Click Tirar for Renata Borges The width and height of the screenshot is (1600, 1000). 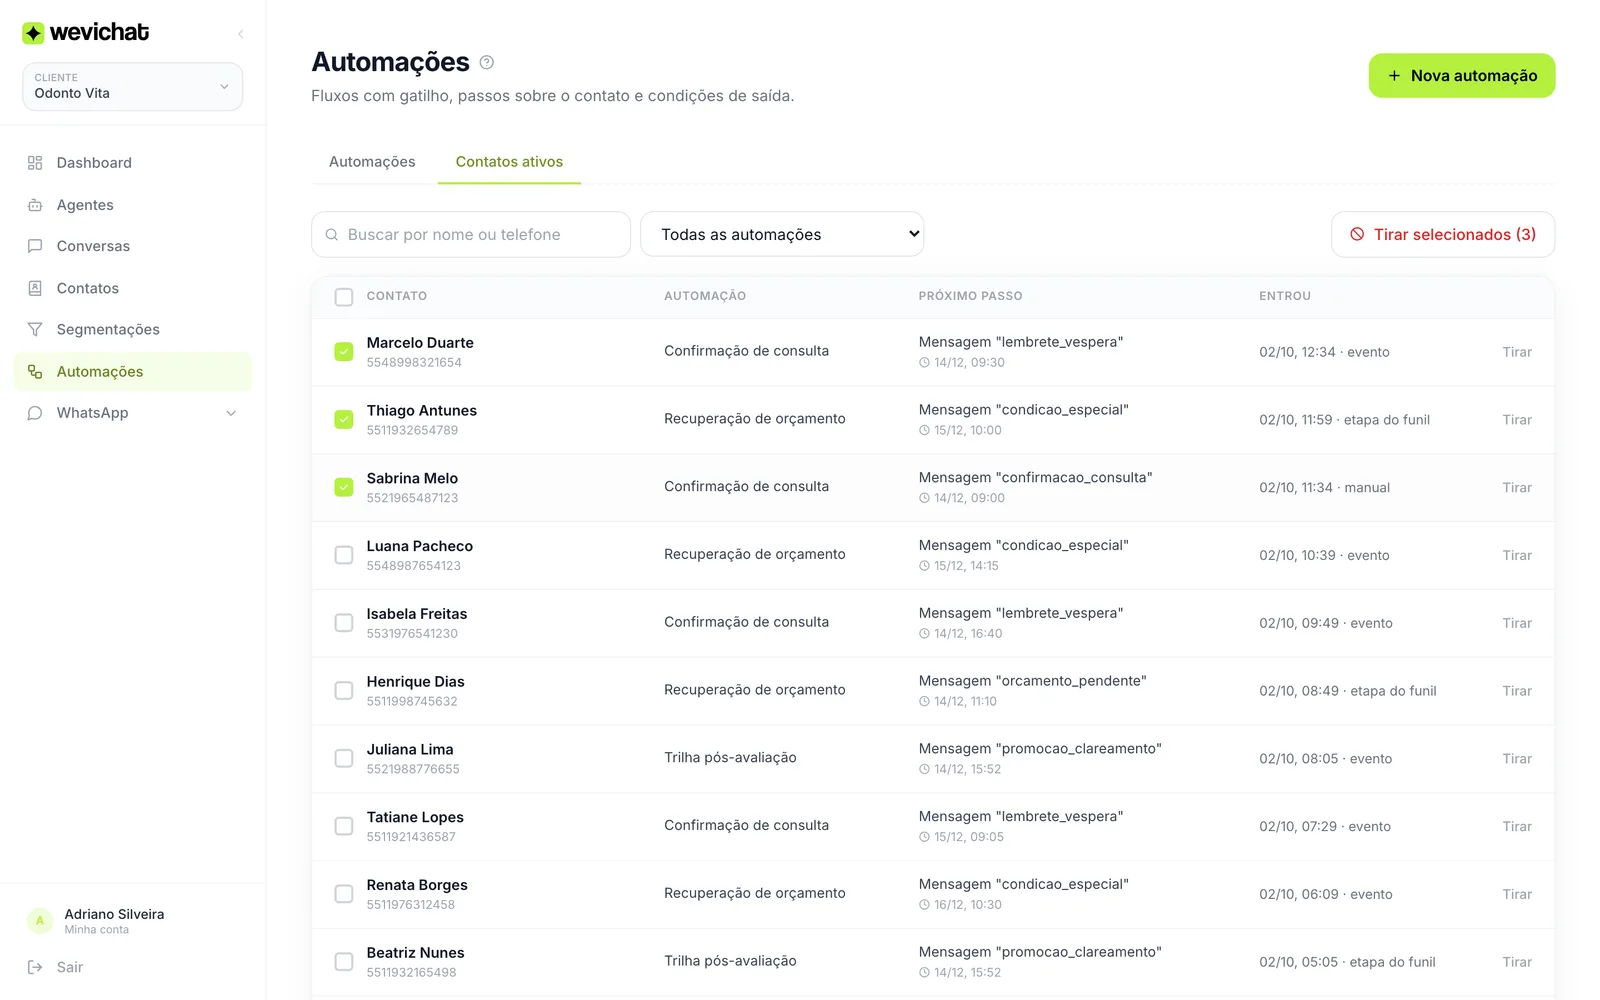coord(1517,895)
